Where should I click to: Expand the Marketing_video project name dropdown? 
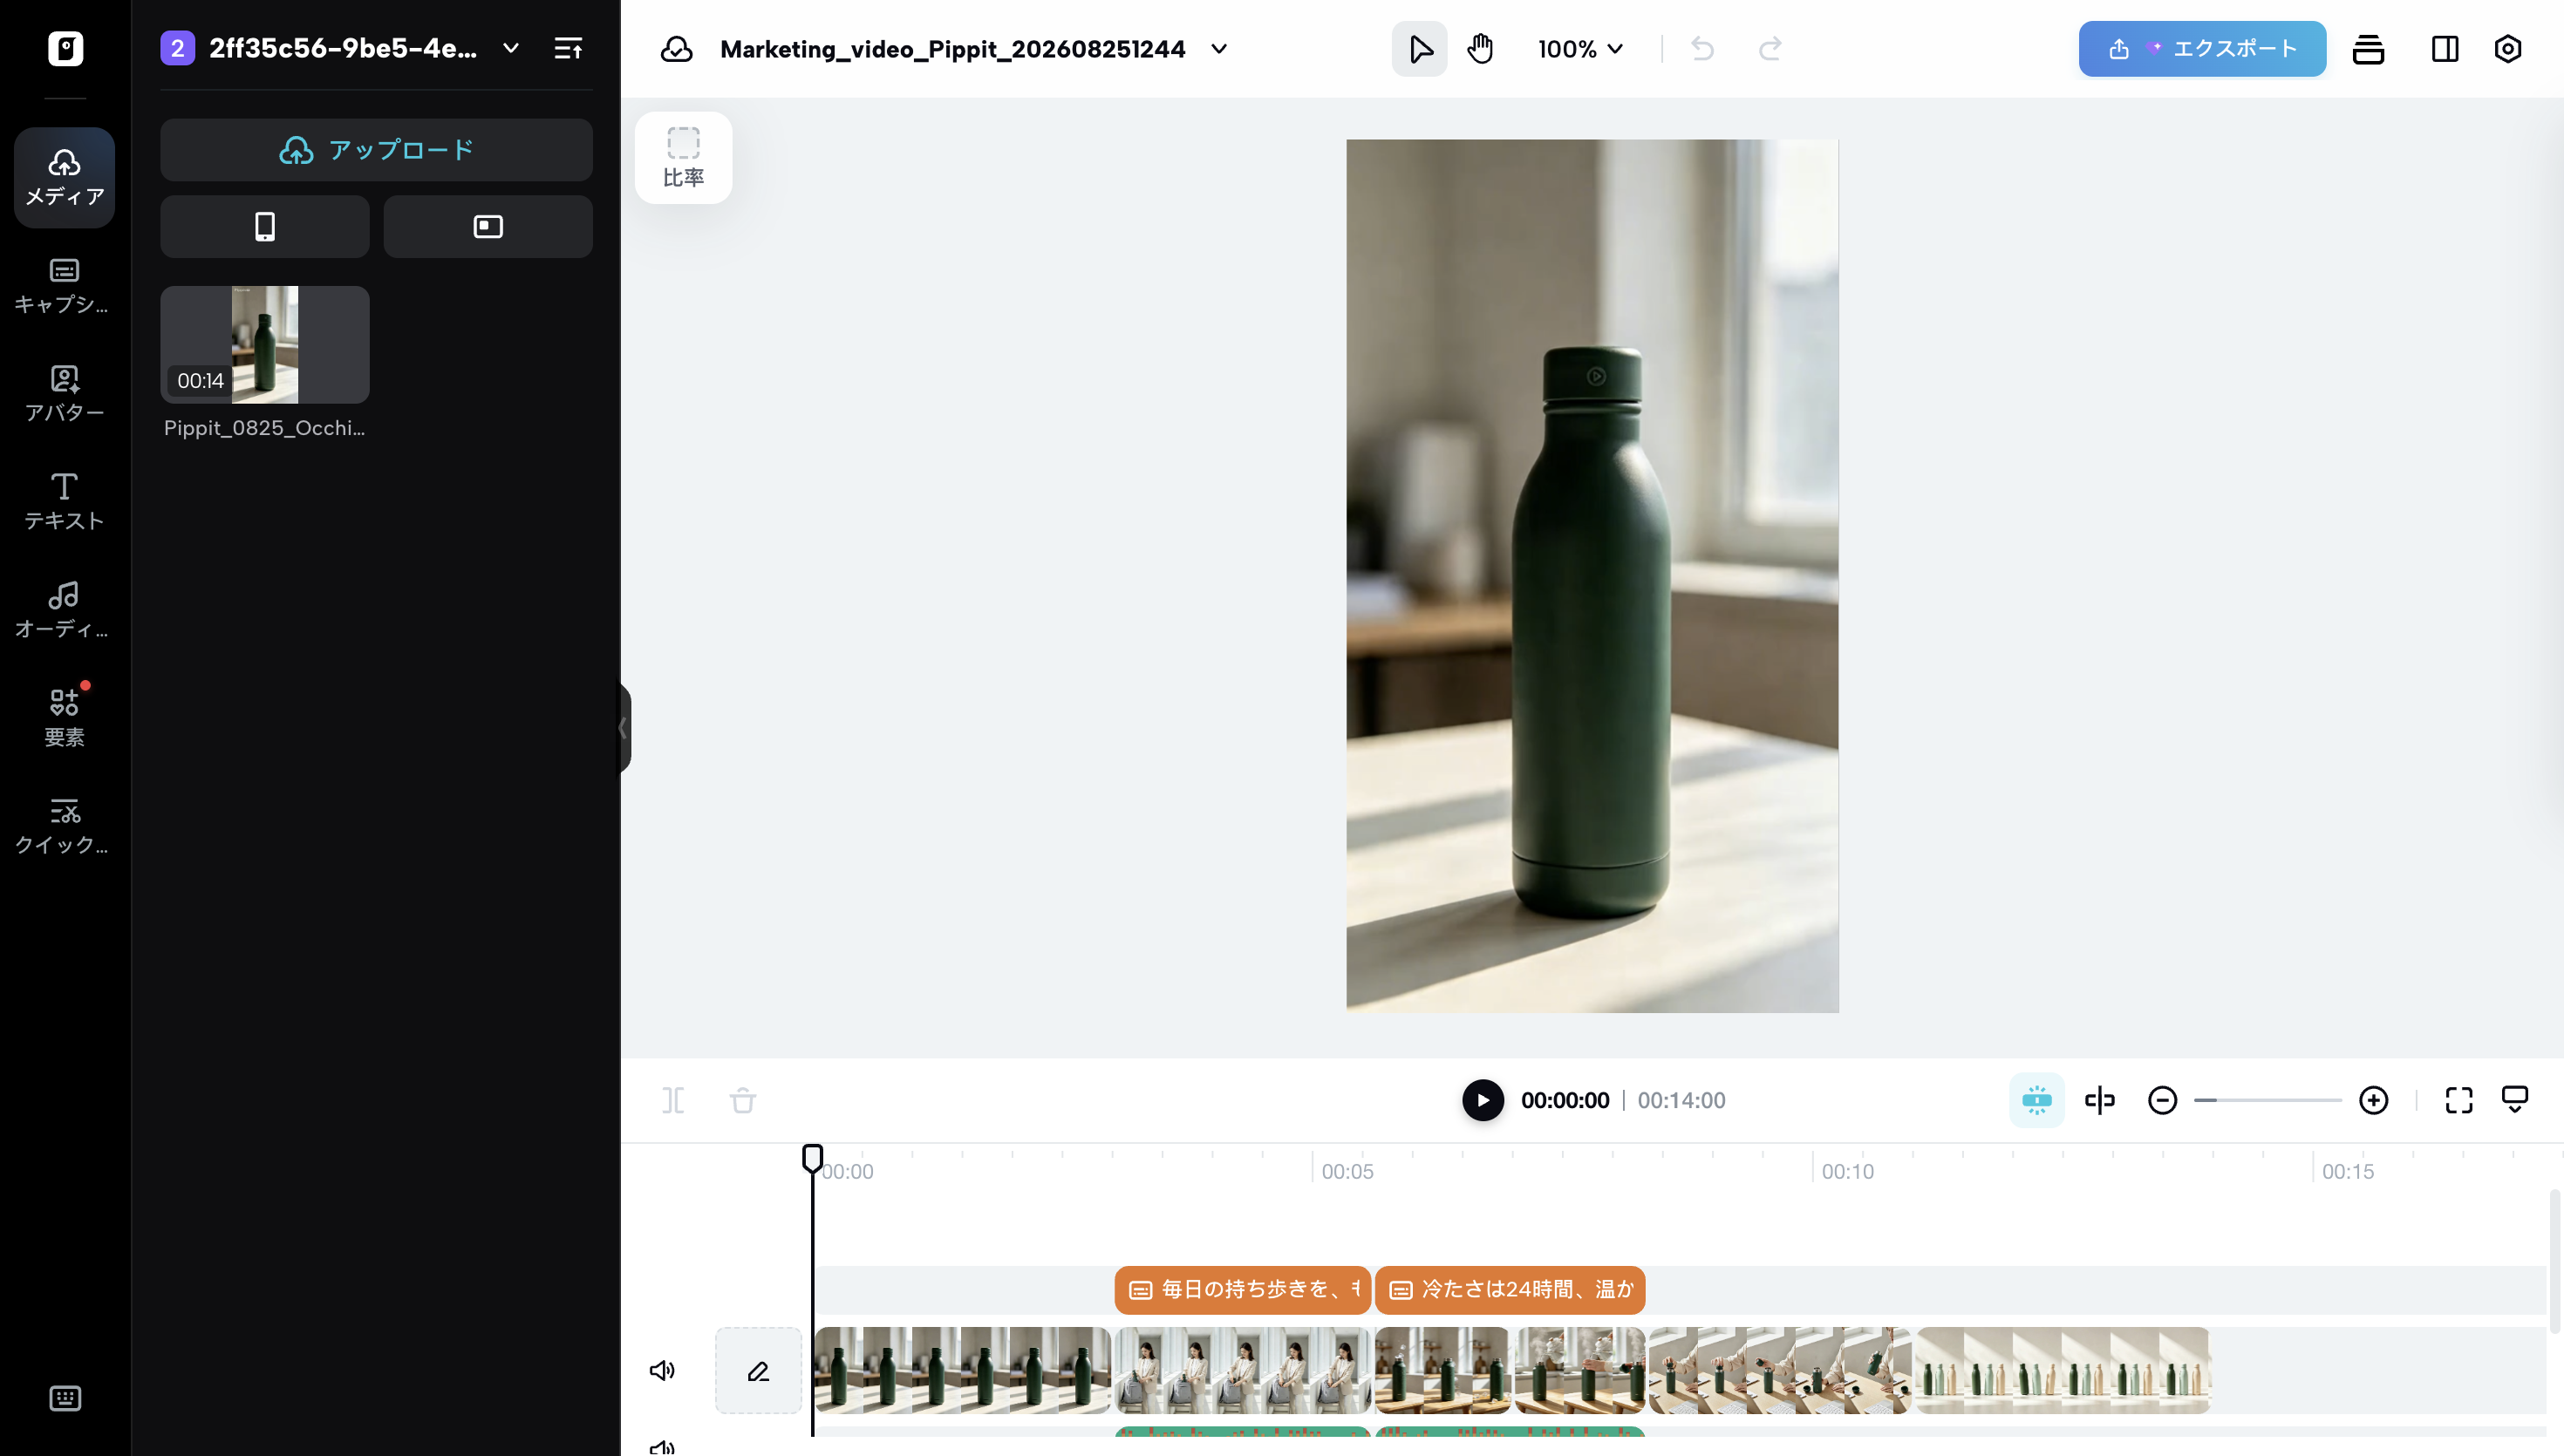tap(1219, 49)
